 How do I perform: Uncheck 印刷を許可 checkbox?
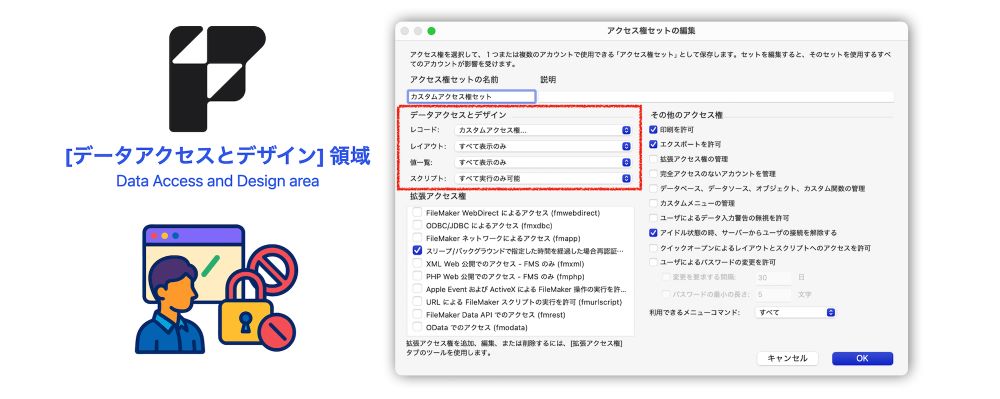(653, 129)
